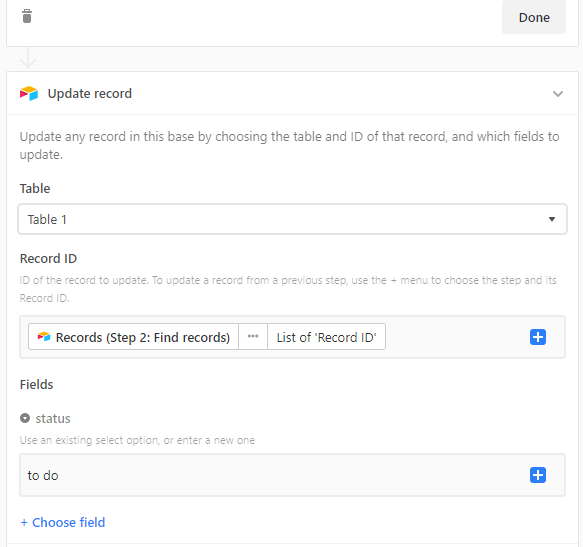Click the Fields section heading

(36, 384)
